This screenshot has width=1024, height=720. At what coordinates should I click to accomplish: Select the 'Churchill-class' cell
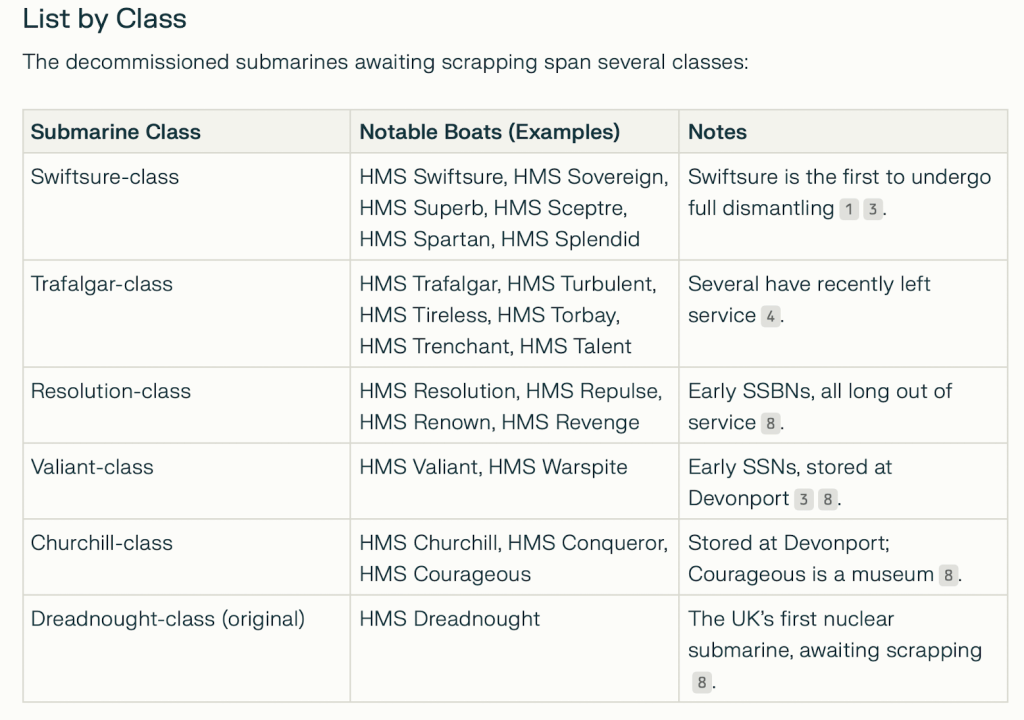(102, 543)
